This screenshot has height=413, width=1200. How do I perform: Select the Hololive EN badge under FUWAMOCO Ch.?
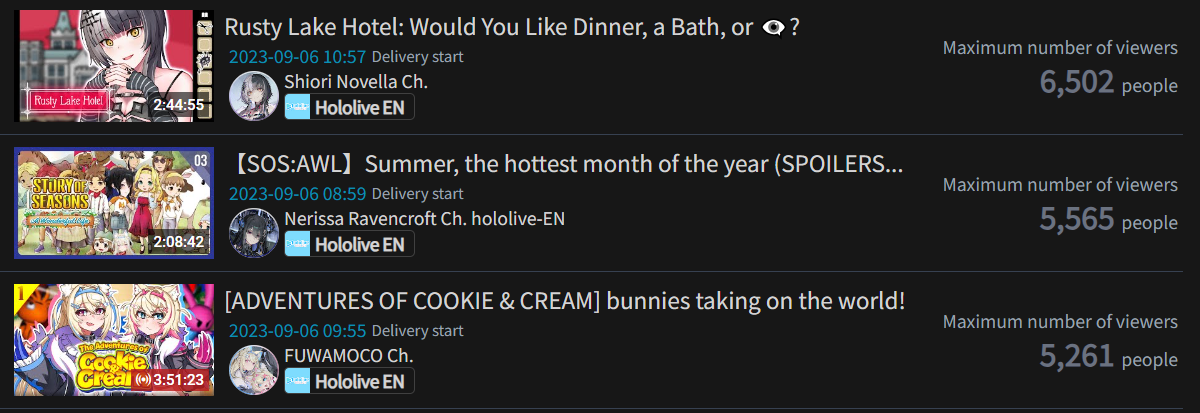point(349,381)
